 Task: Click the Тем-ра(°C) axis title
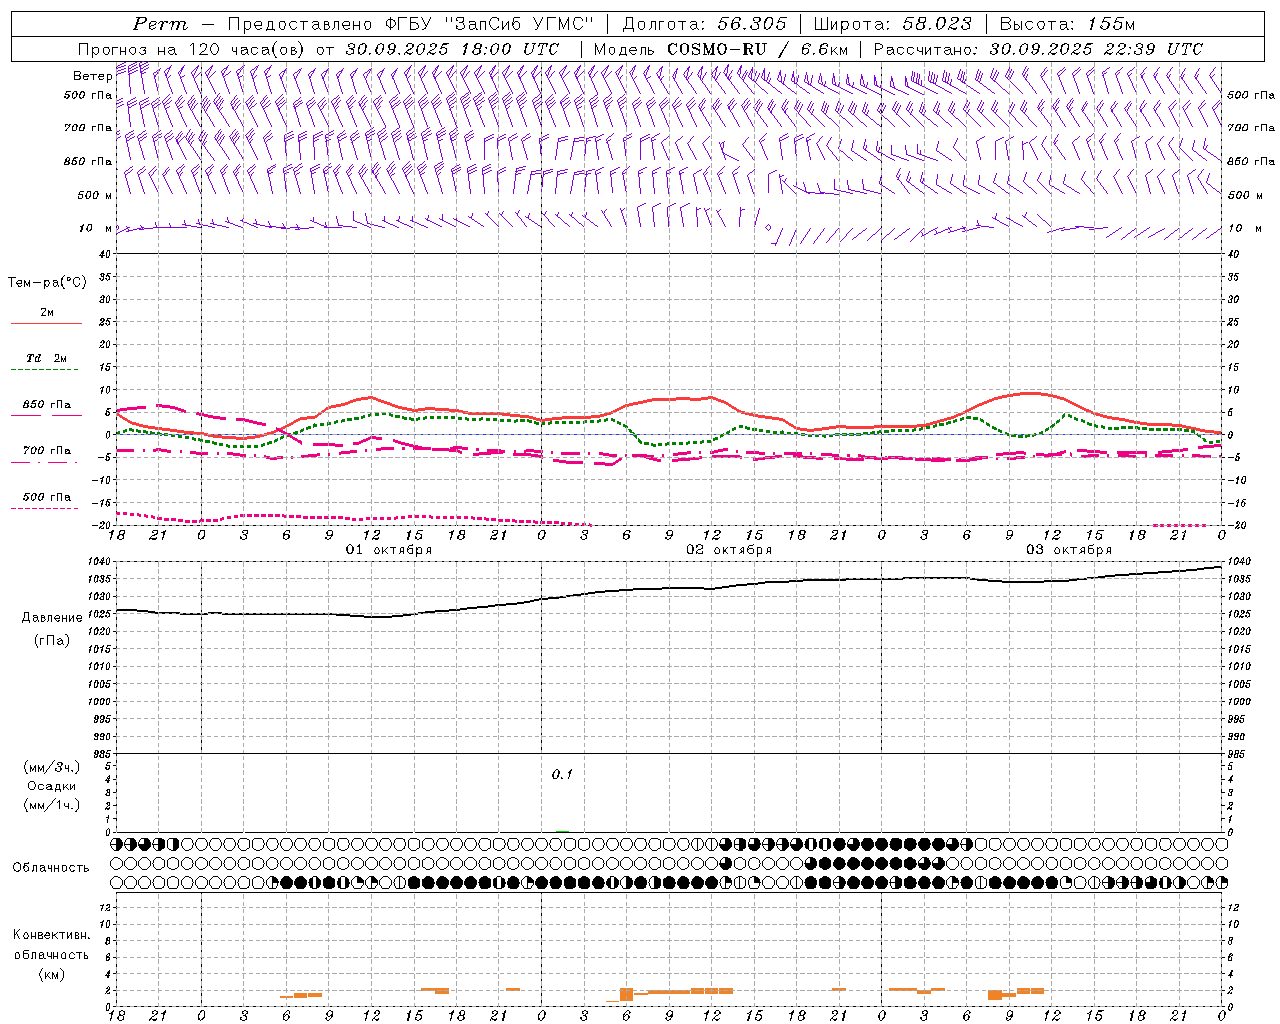[47, 283]
